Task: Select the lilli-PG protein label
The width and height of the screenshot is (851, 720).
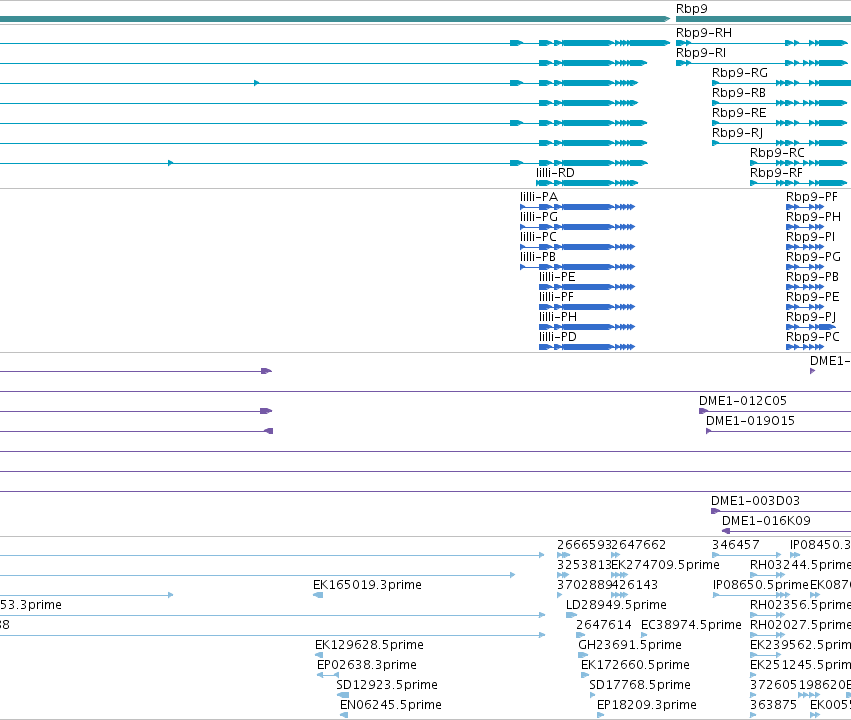Action: [x=539, y=217]
